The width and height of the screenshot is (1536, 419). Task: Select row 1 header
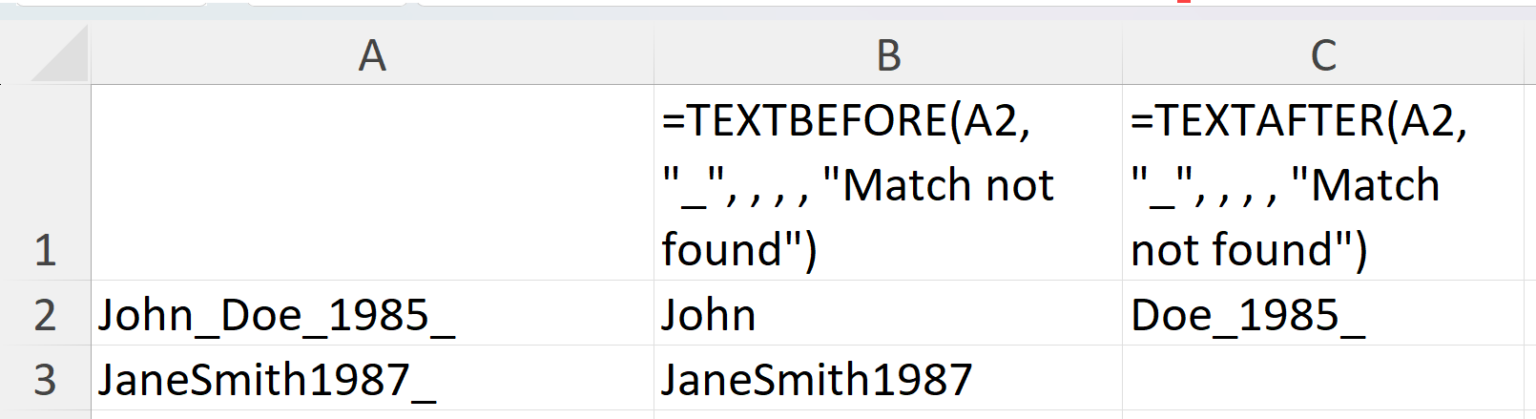click(45, 183)
